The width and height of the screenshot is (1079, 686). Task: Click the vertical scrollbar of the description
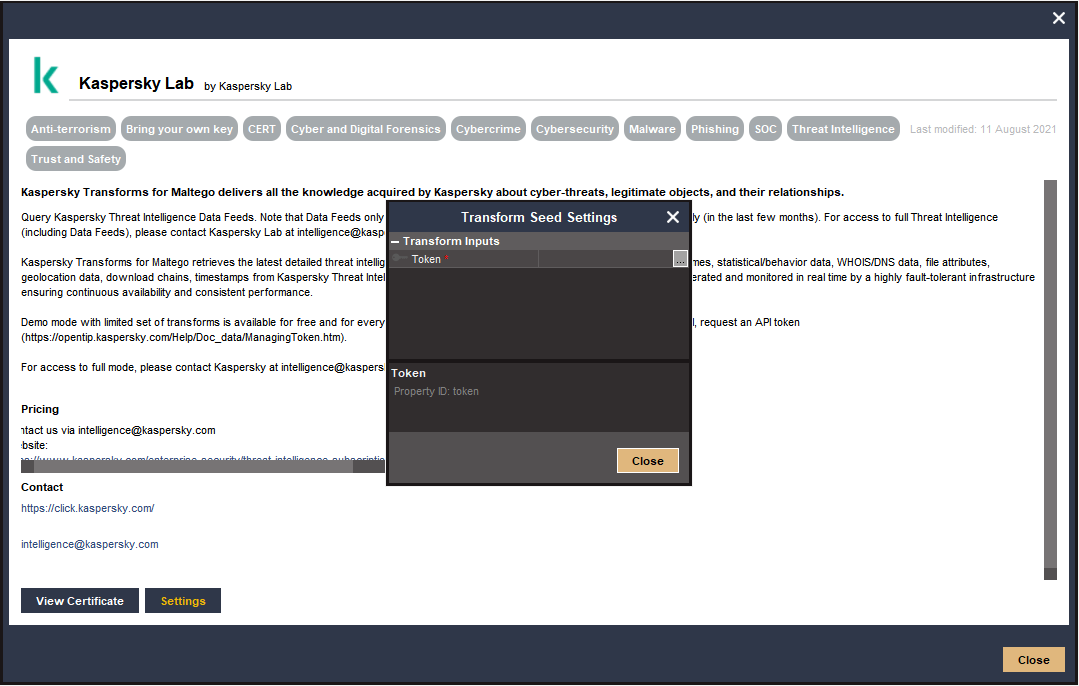pyautogui.click(x=1050, y=380)
